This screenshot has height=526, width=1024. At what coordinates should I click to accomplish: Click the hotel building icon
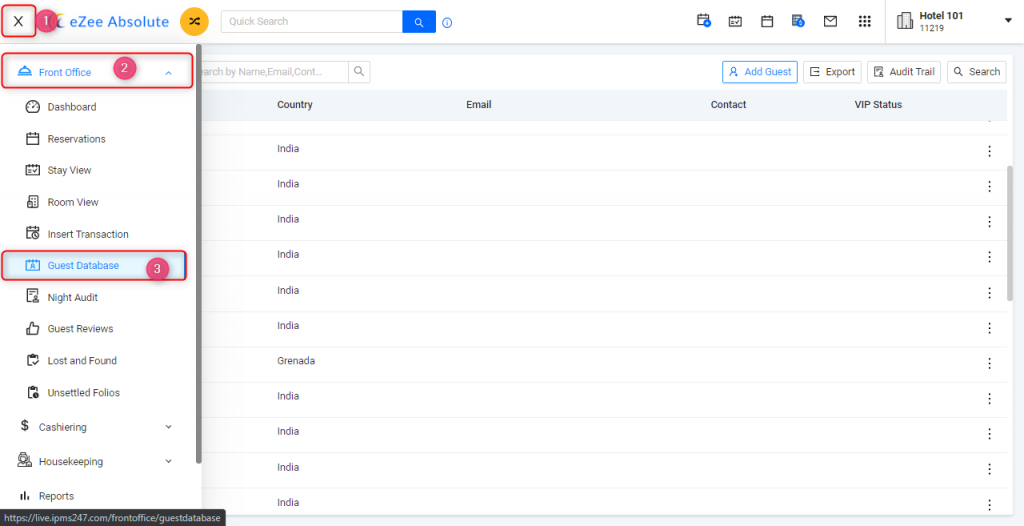[x=904, y=21]
